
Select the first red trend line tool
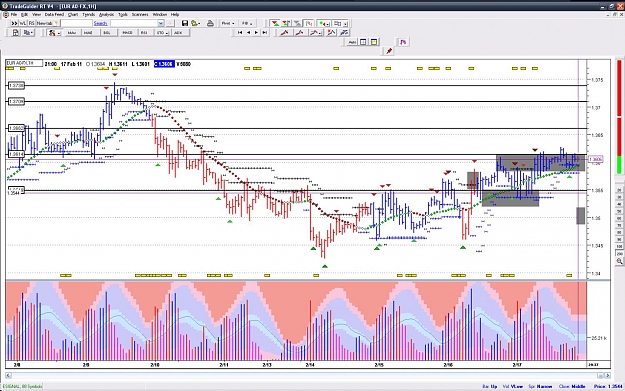(x=285, y=33)
